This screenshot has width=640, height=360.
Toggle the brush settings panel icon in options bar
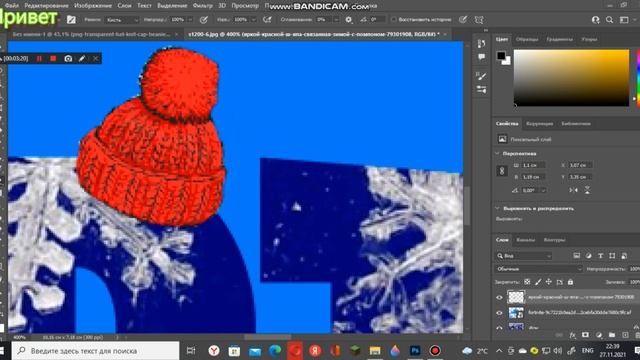71,20
